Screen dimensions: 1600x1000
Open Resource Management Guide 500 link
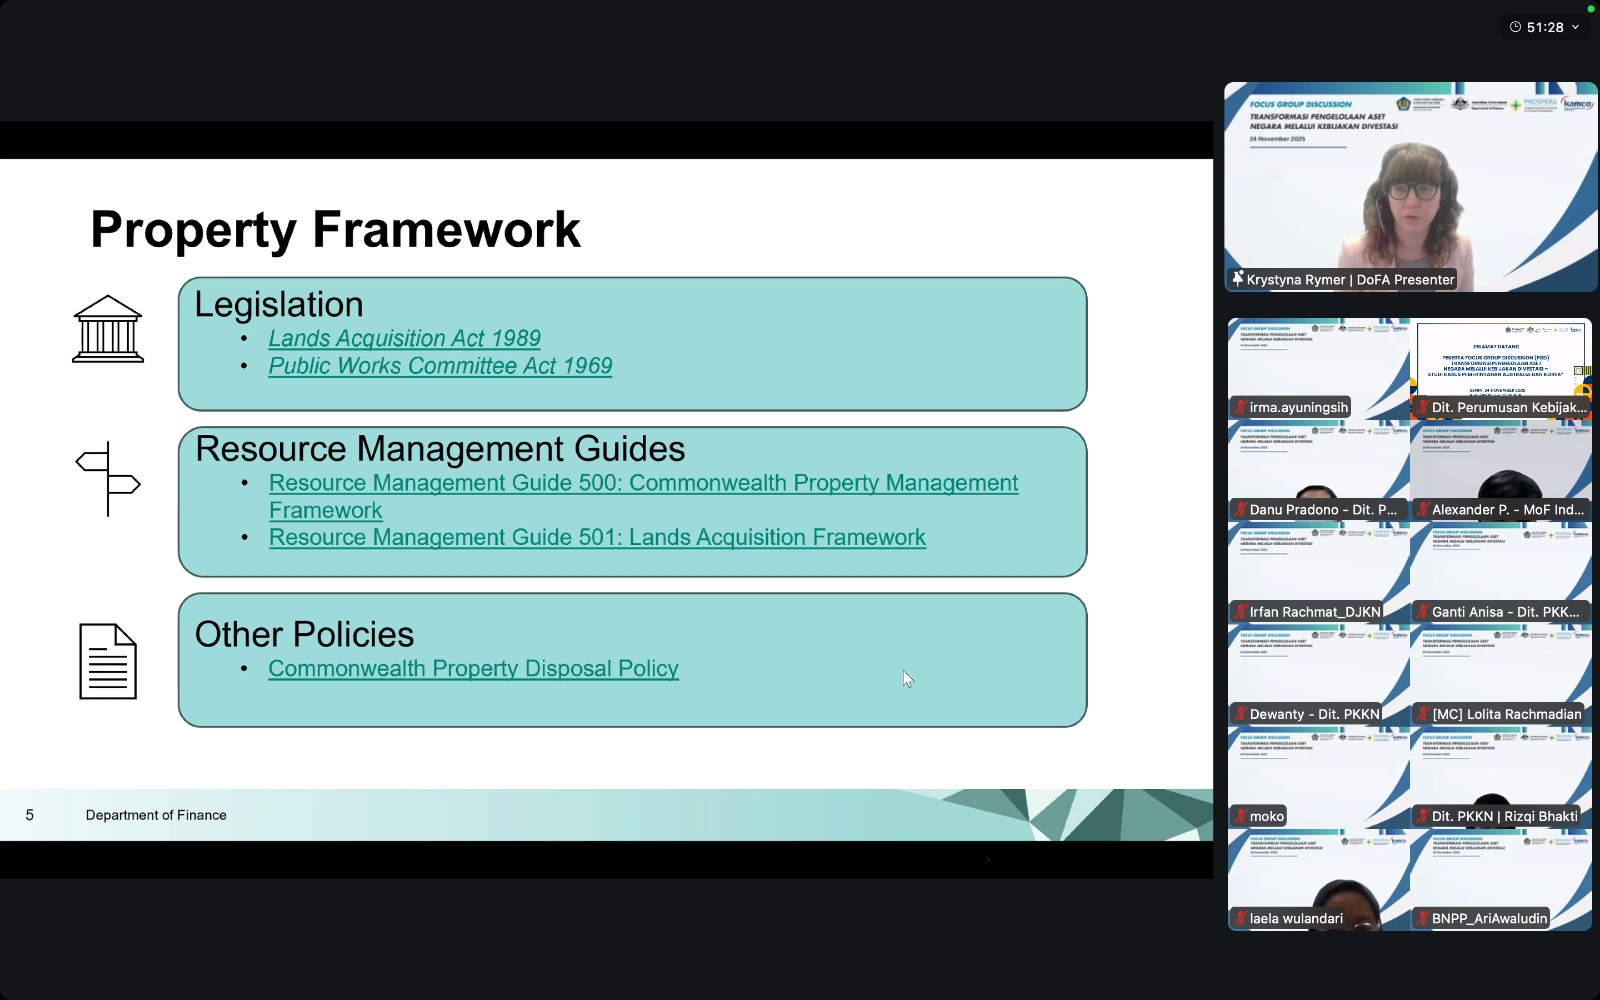[x=643, y=483]
